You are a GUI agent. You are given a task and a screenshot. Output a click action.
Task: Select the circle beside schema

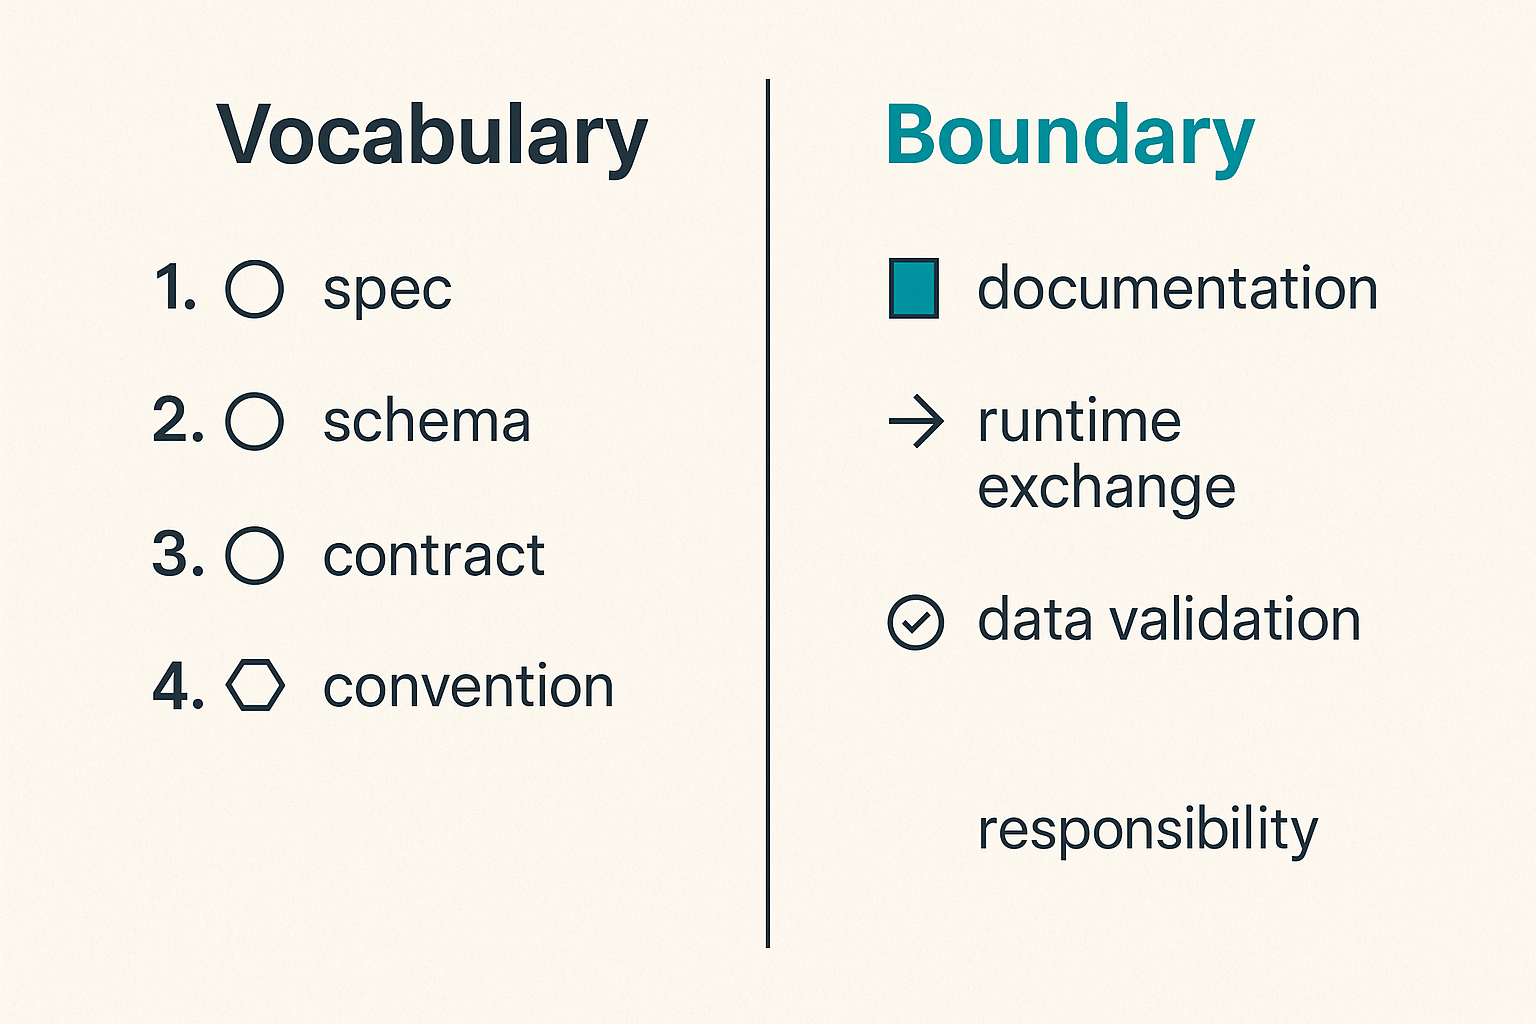tap(255, 421)
